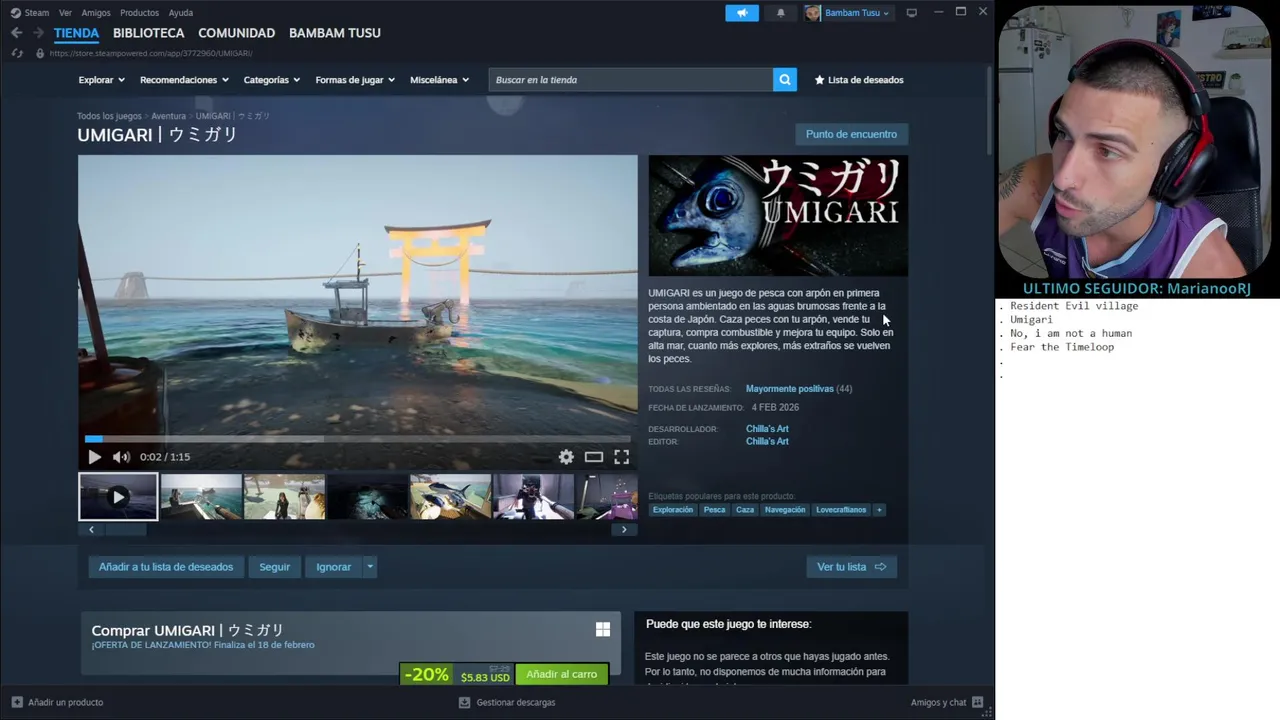Screen dimensions: 1280x720
Task: Mute the trailer volume
Action: (x=121, y=457)
